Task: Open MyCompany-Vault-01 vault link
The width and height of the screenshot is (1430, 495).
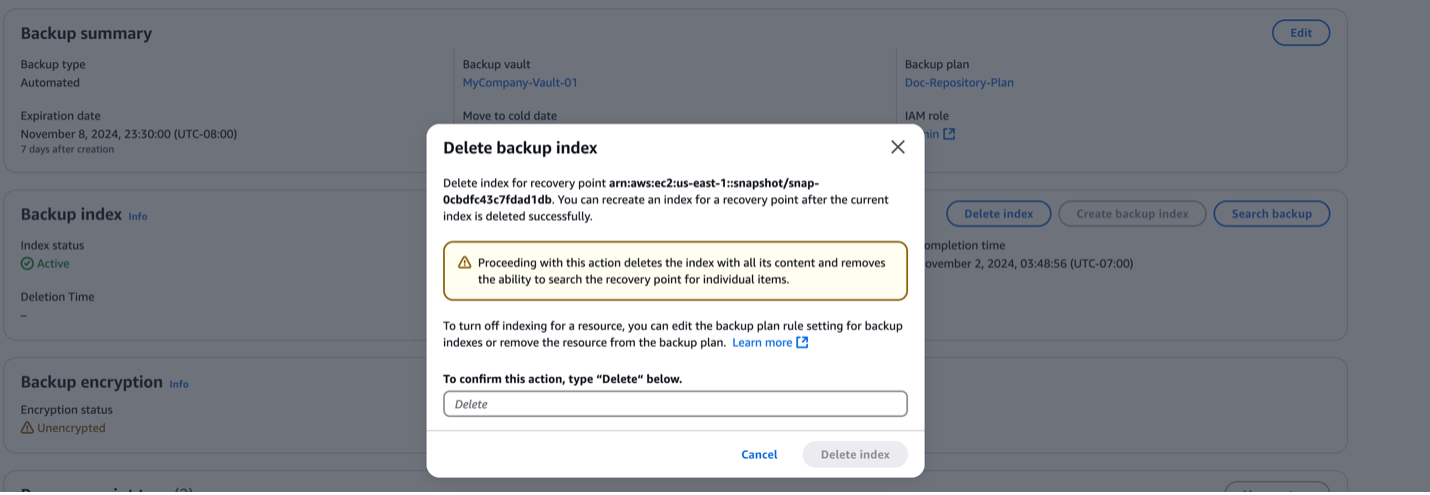Action: 520,83
